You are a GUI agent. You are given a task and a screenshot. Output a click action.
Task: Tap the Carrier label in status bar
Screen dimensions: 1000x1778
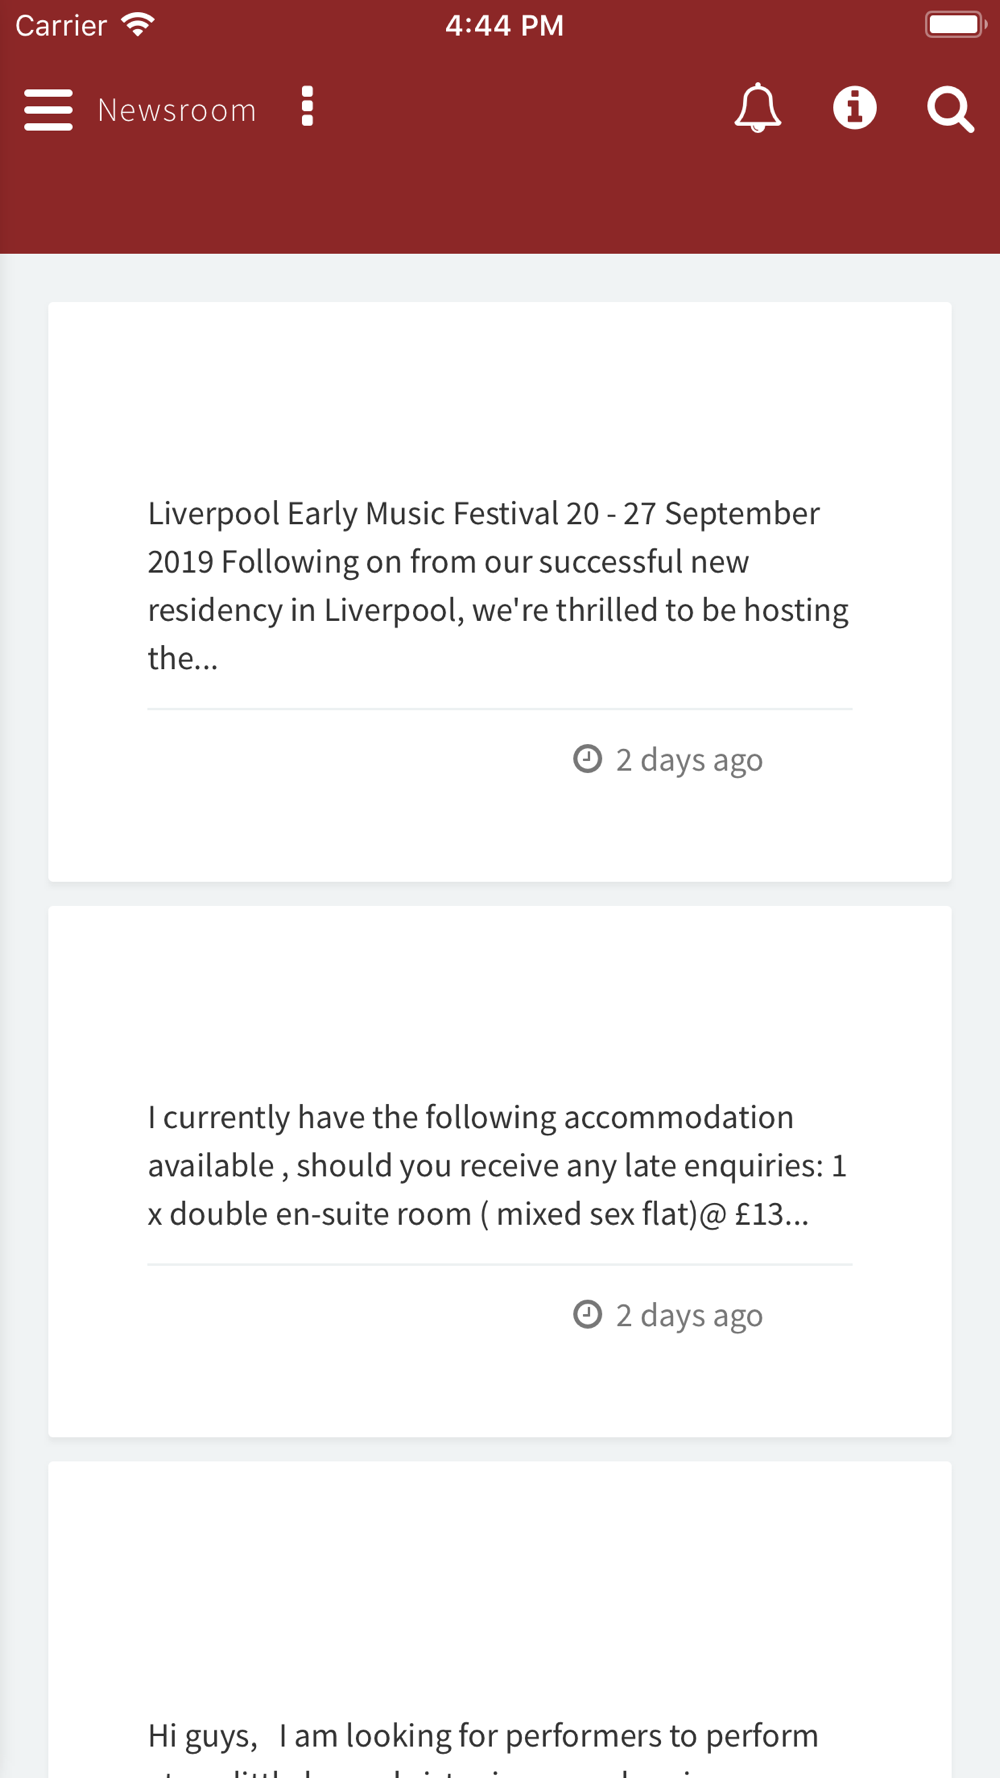[x=61, y=25]
